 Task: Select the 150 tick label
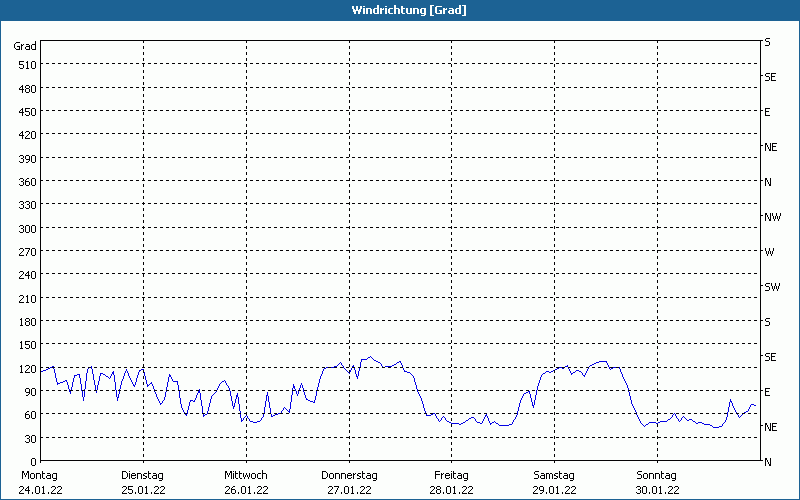tap(28, 345)
